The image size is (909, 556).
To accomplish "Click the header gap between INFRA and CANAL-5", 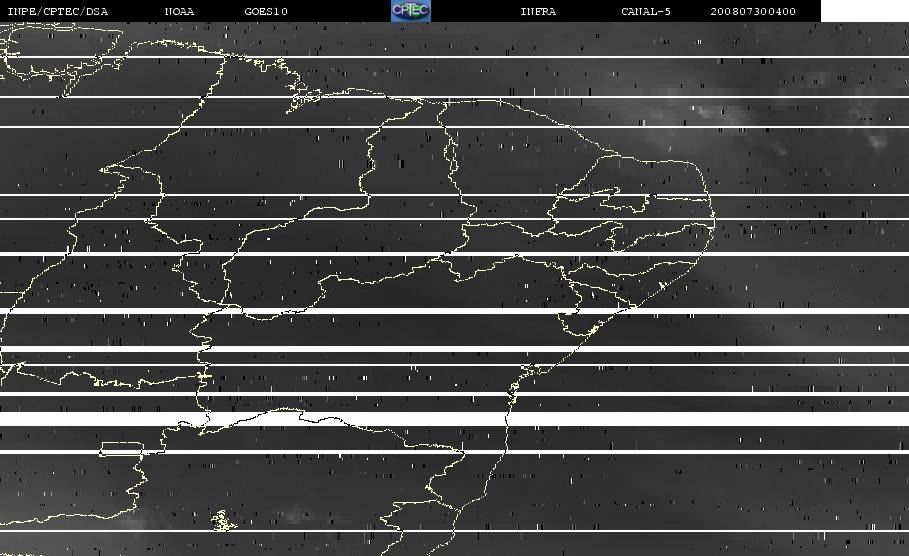I will (588, 12).
